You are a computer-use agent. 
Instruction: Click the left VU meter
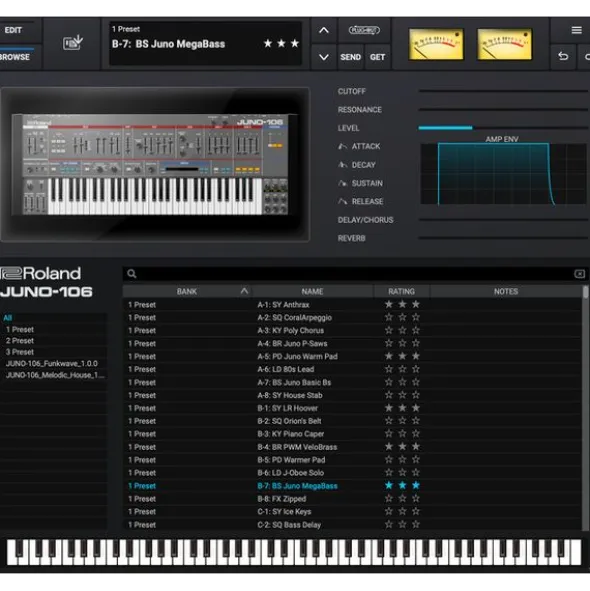click(436, 44)
